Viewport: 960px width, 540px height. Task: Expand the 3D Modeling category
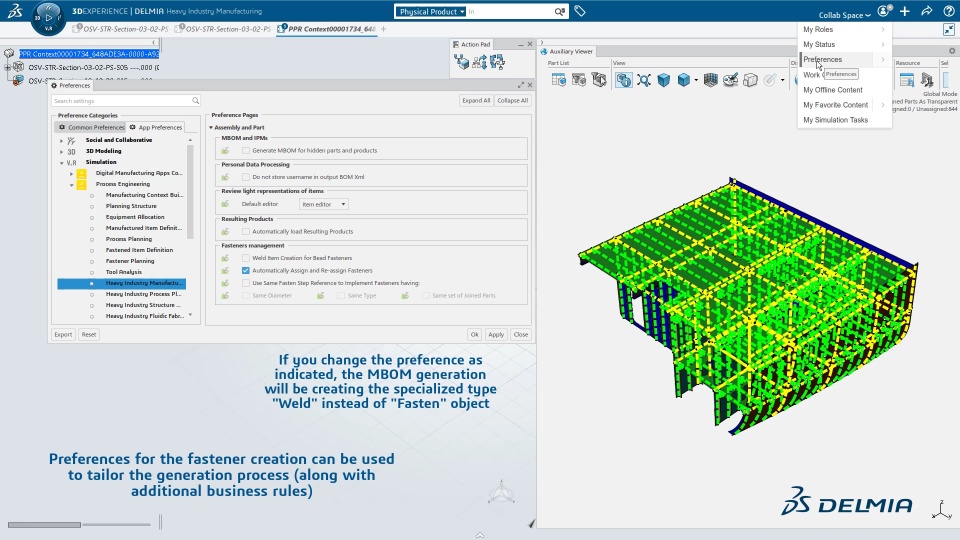pos(61,151)
